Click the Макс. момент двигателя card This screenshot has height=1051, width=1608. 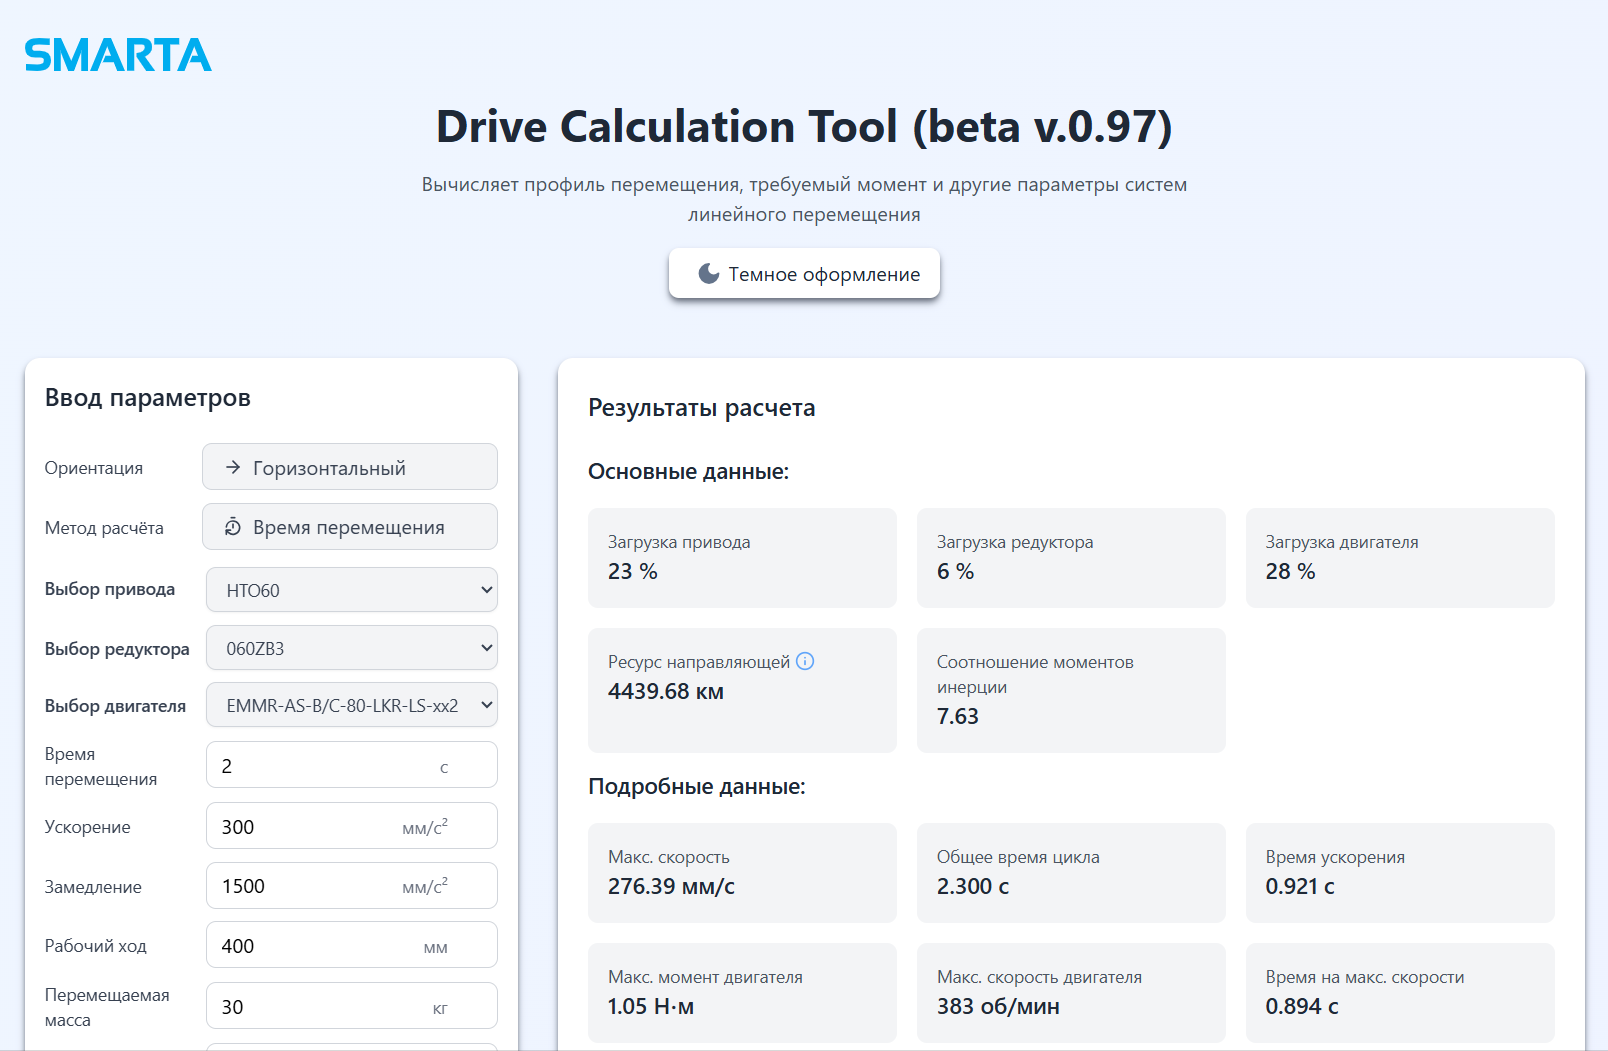pyautogui.click(x=742, y=993)
